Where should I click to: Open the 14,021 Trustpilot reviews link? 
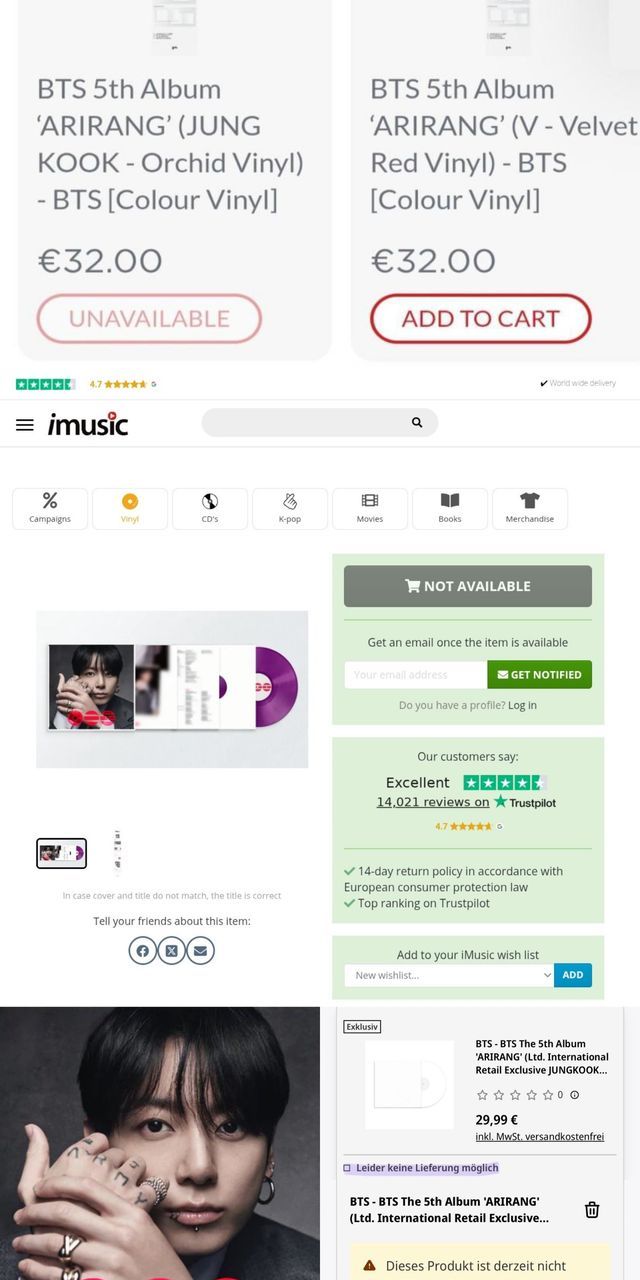pos(433,802)
